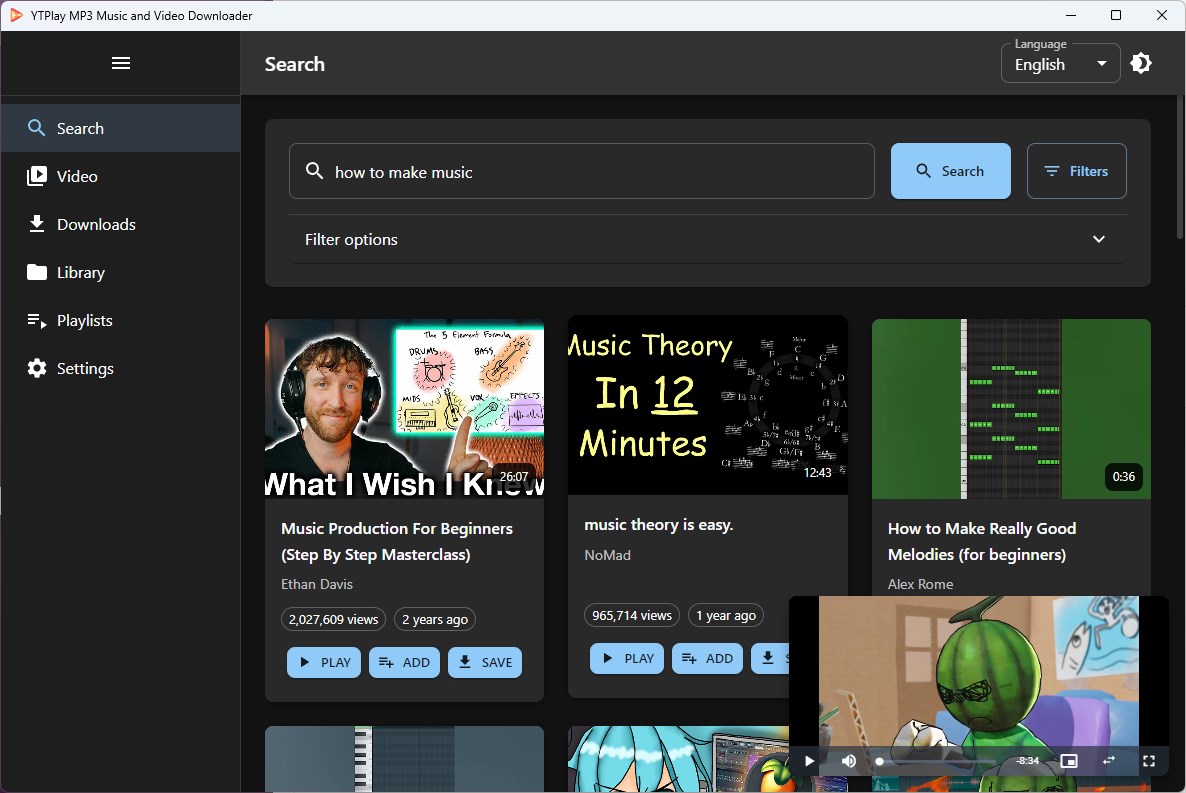Open Downloads via its download icon
The image size is (1186, 793).
(37, 224)
